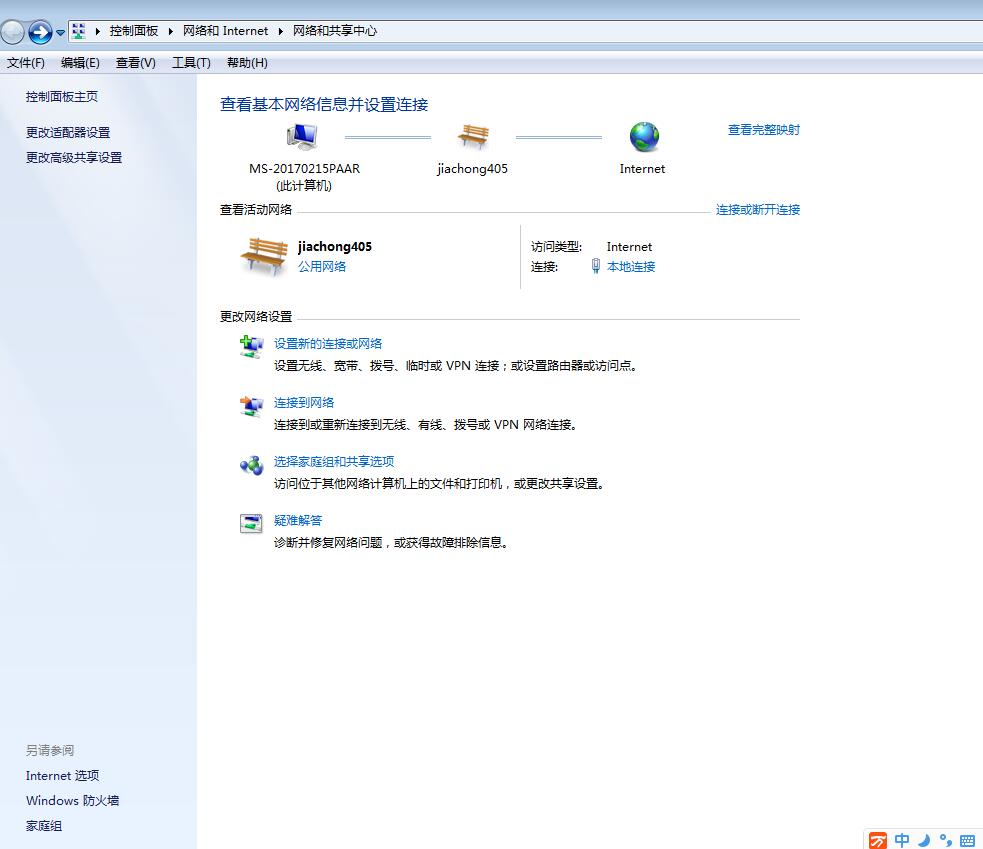The width and height of the screenshot is (983, 849).
Task: Click the network plug icon beside 本地连接
Action: point(596,266)
